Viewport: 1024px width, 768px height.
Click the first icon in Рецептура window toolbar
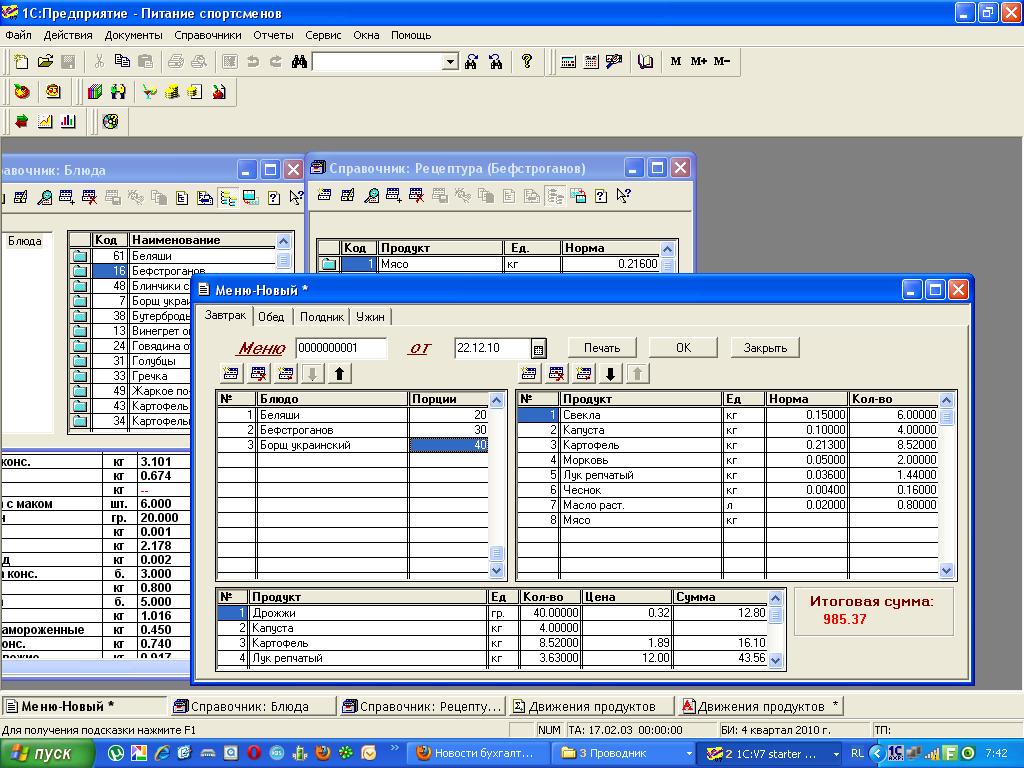324,195
